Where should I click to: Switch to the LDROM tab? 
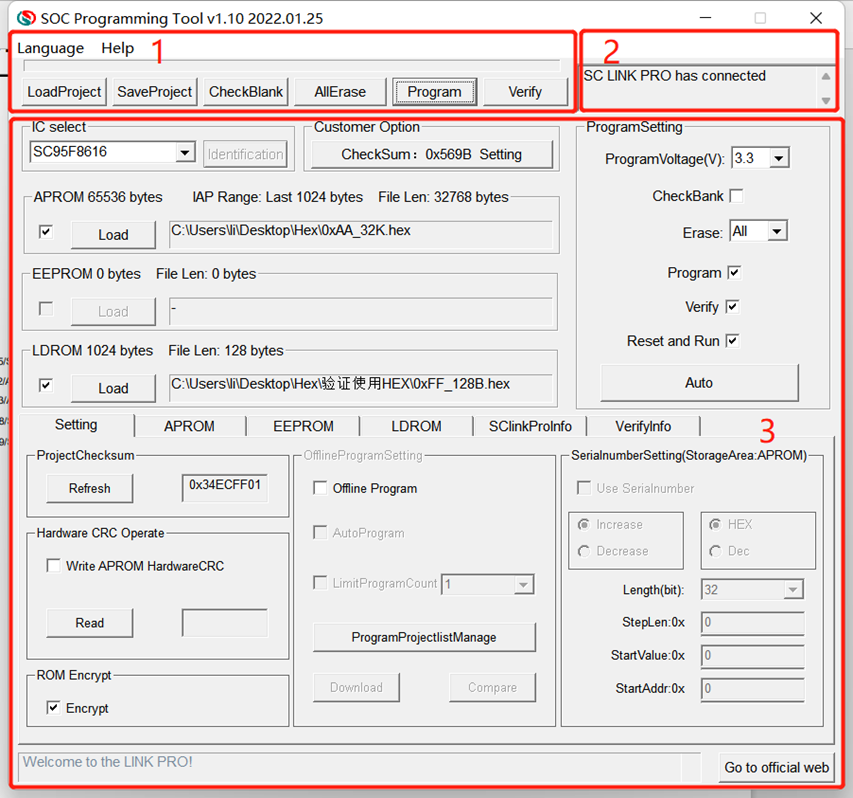[416, 426]
